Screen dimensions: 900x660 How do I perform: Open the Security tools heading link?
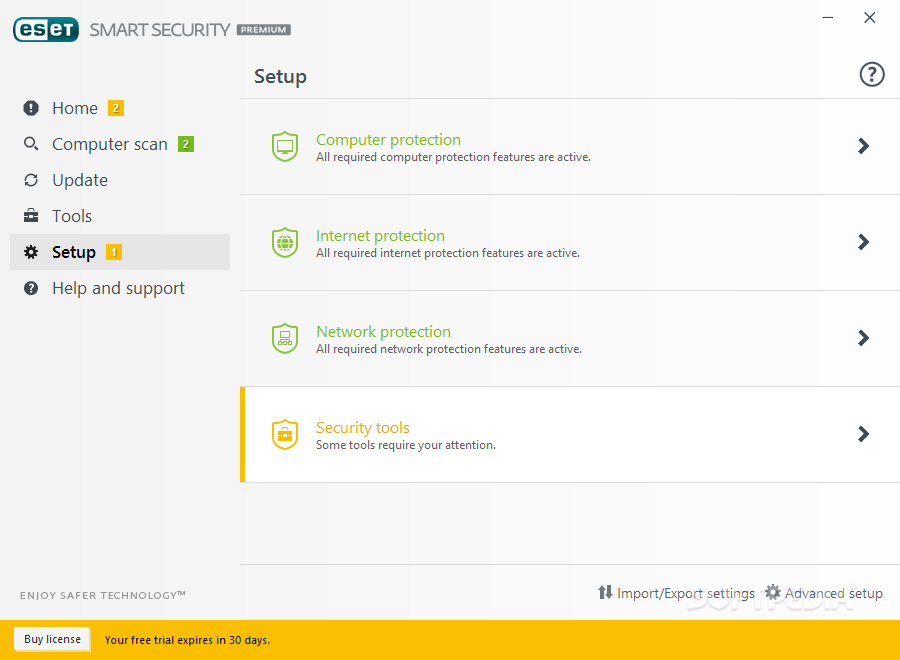(363, 428)
